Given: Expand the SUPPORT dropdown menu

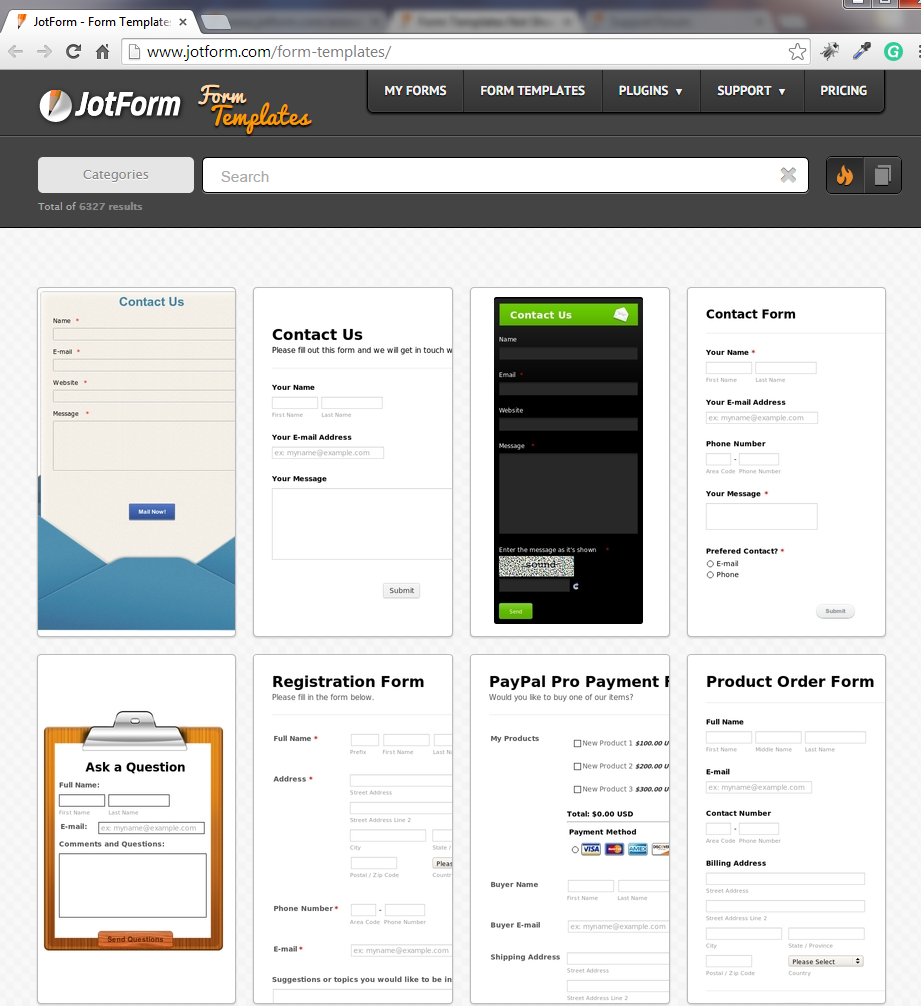Looking at the screenshot, I should (x=751, y=91).
